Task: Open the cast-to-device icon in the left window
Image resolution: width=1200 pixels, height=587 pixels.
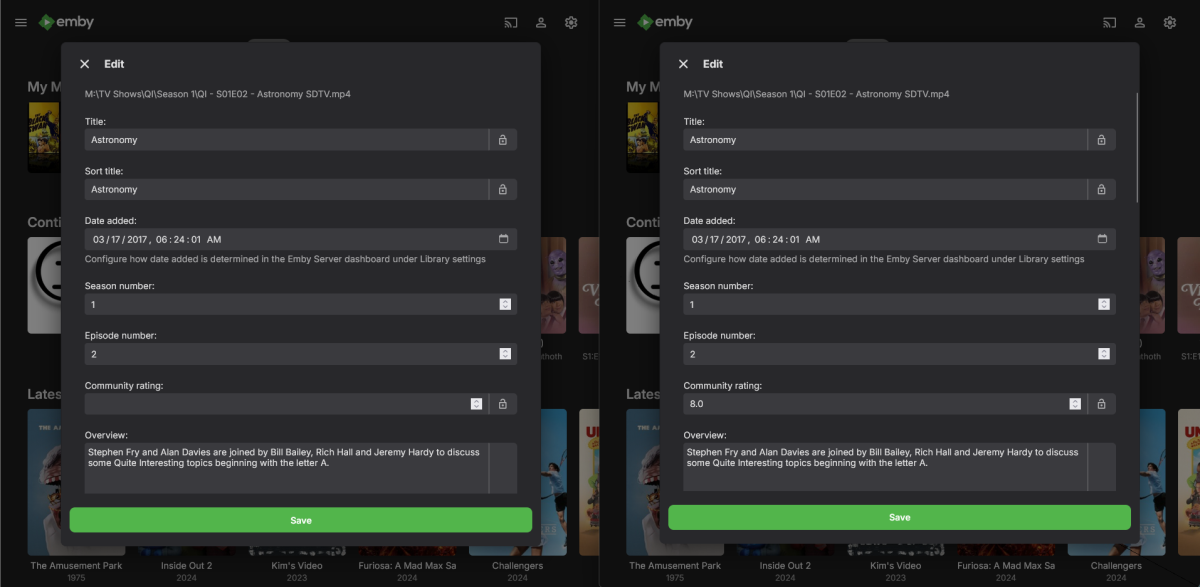Action: (x=510, y=22)
